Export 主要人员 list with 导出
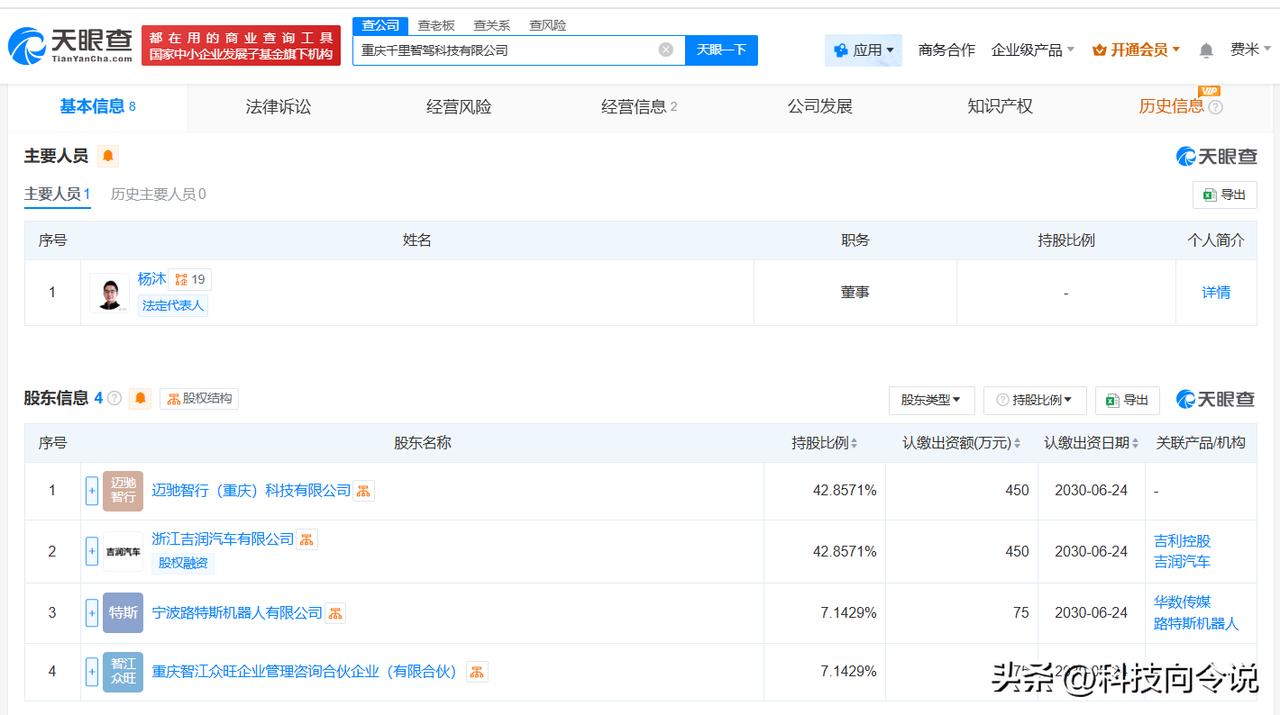Viewport: 1280px width, 715px height. tap(1225, 195)
